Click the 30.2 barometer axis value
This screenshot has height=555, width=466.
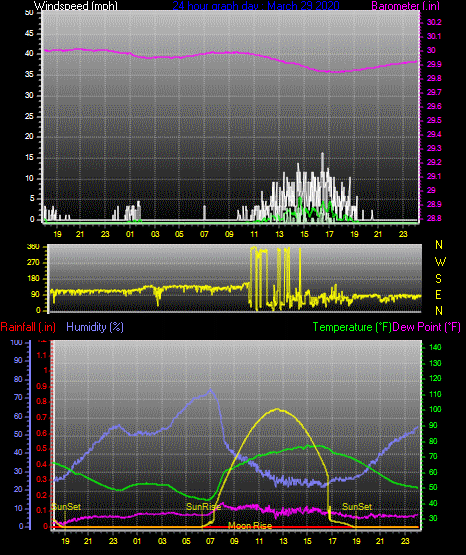434,22
